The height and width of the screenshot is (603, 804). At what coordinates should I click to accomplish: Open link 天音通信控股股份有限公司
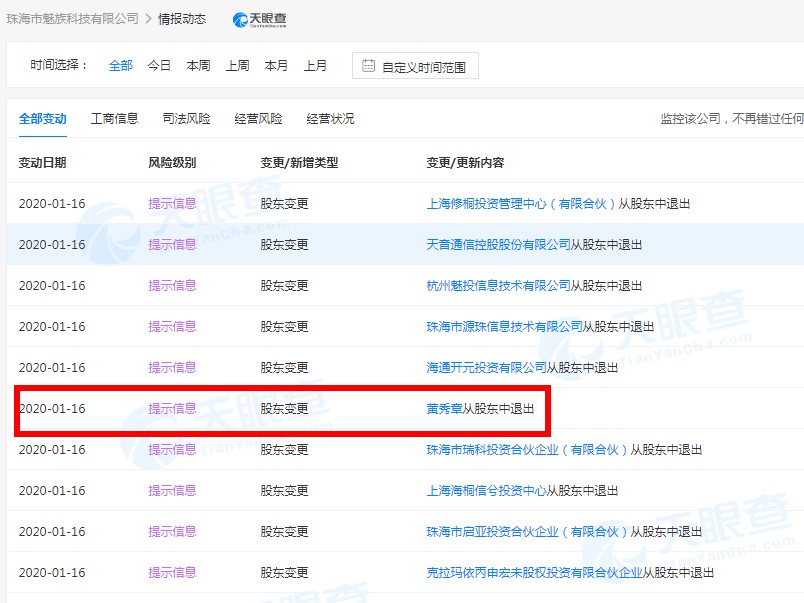coord(498,245)
